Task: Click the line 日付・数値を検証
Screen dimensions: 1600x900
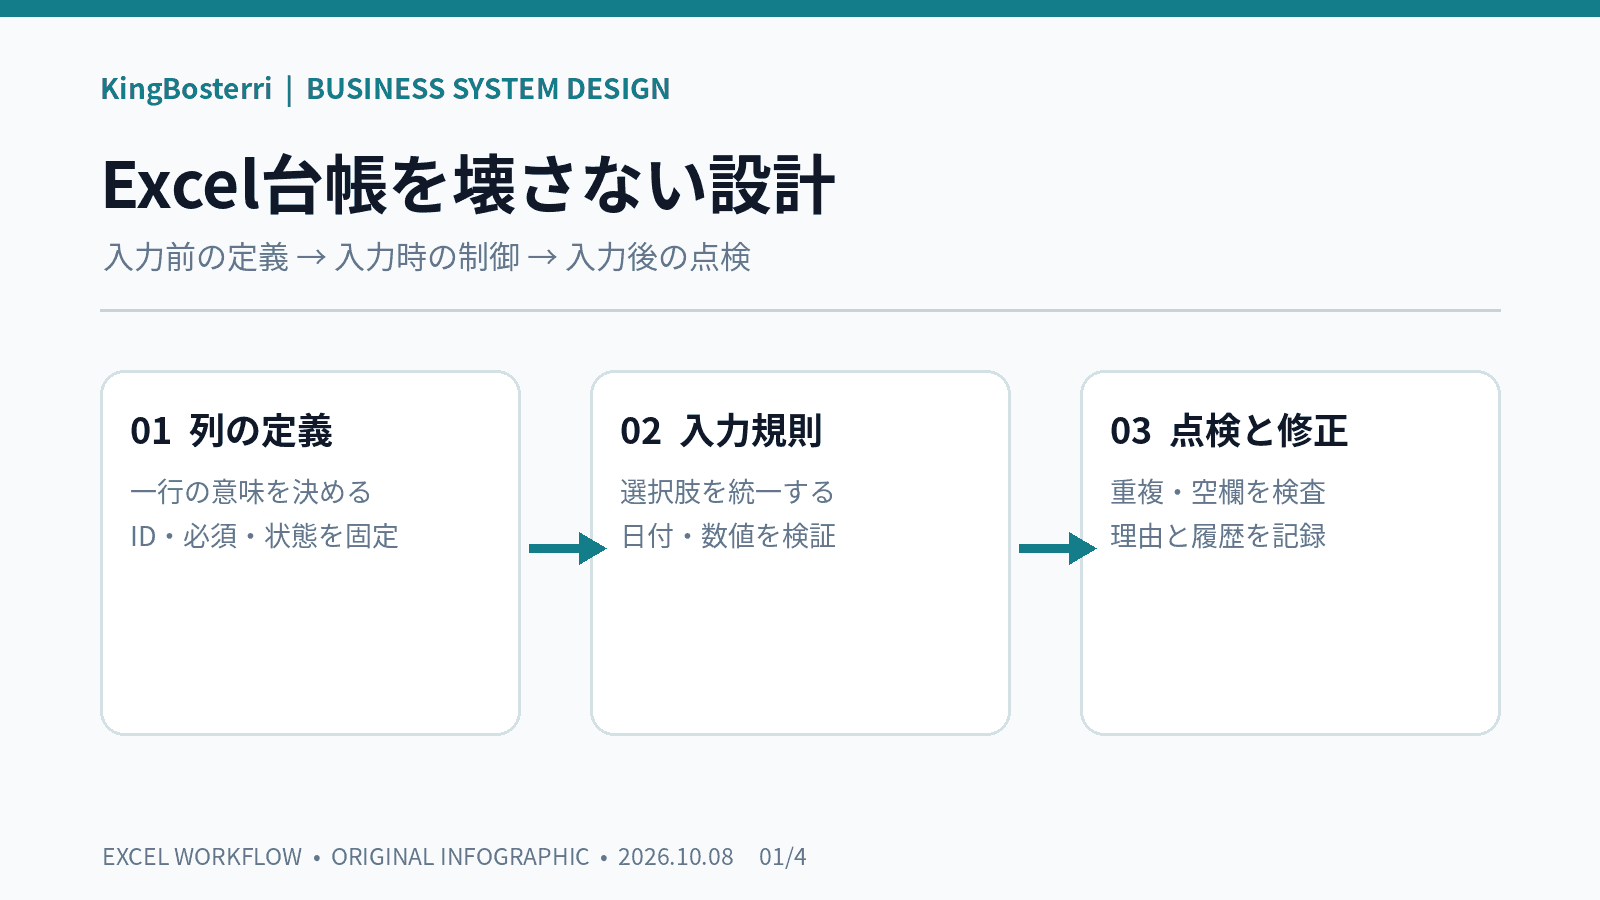Action: [x=728, y=536]
